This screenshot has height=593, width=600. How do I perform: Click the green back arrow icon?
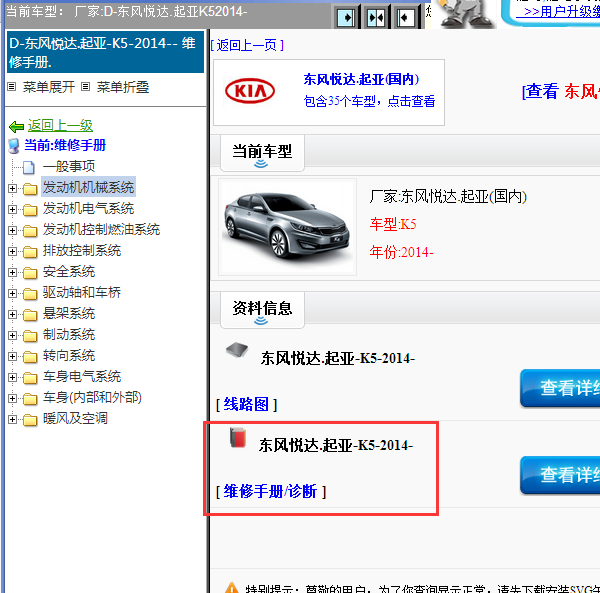pyautogui.click(x=16, y=126)
